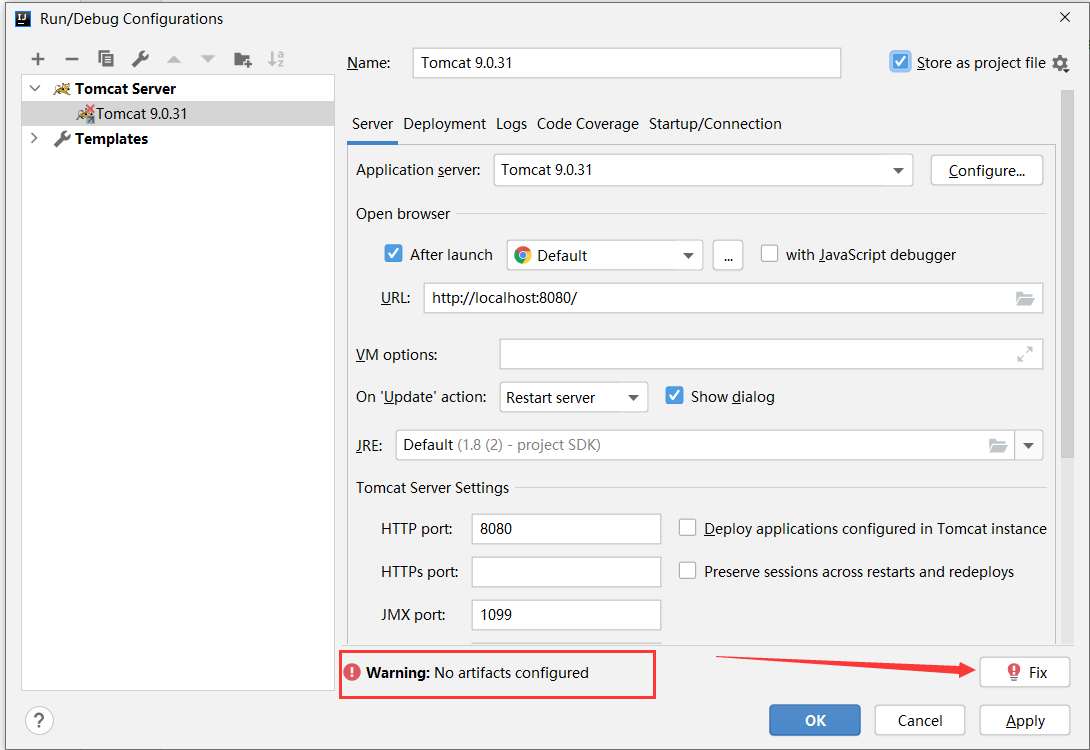
Task: Move configuration up with arrow icon
Action: (174, 59)
